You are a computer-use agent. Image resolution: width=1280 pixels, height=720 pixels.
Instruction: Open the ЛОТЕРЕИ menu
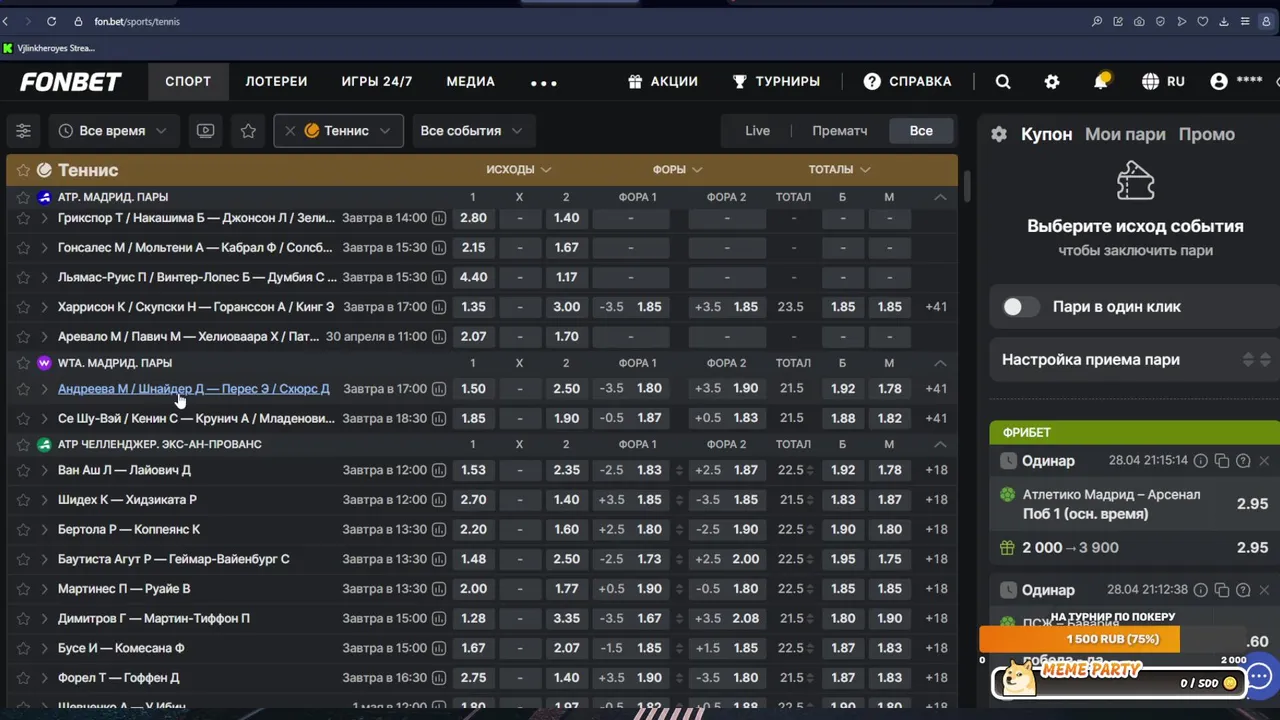[x=276, y=82]
